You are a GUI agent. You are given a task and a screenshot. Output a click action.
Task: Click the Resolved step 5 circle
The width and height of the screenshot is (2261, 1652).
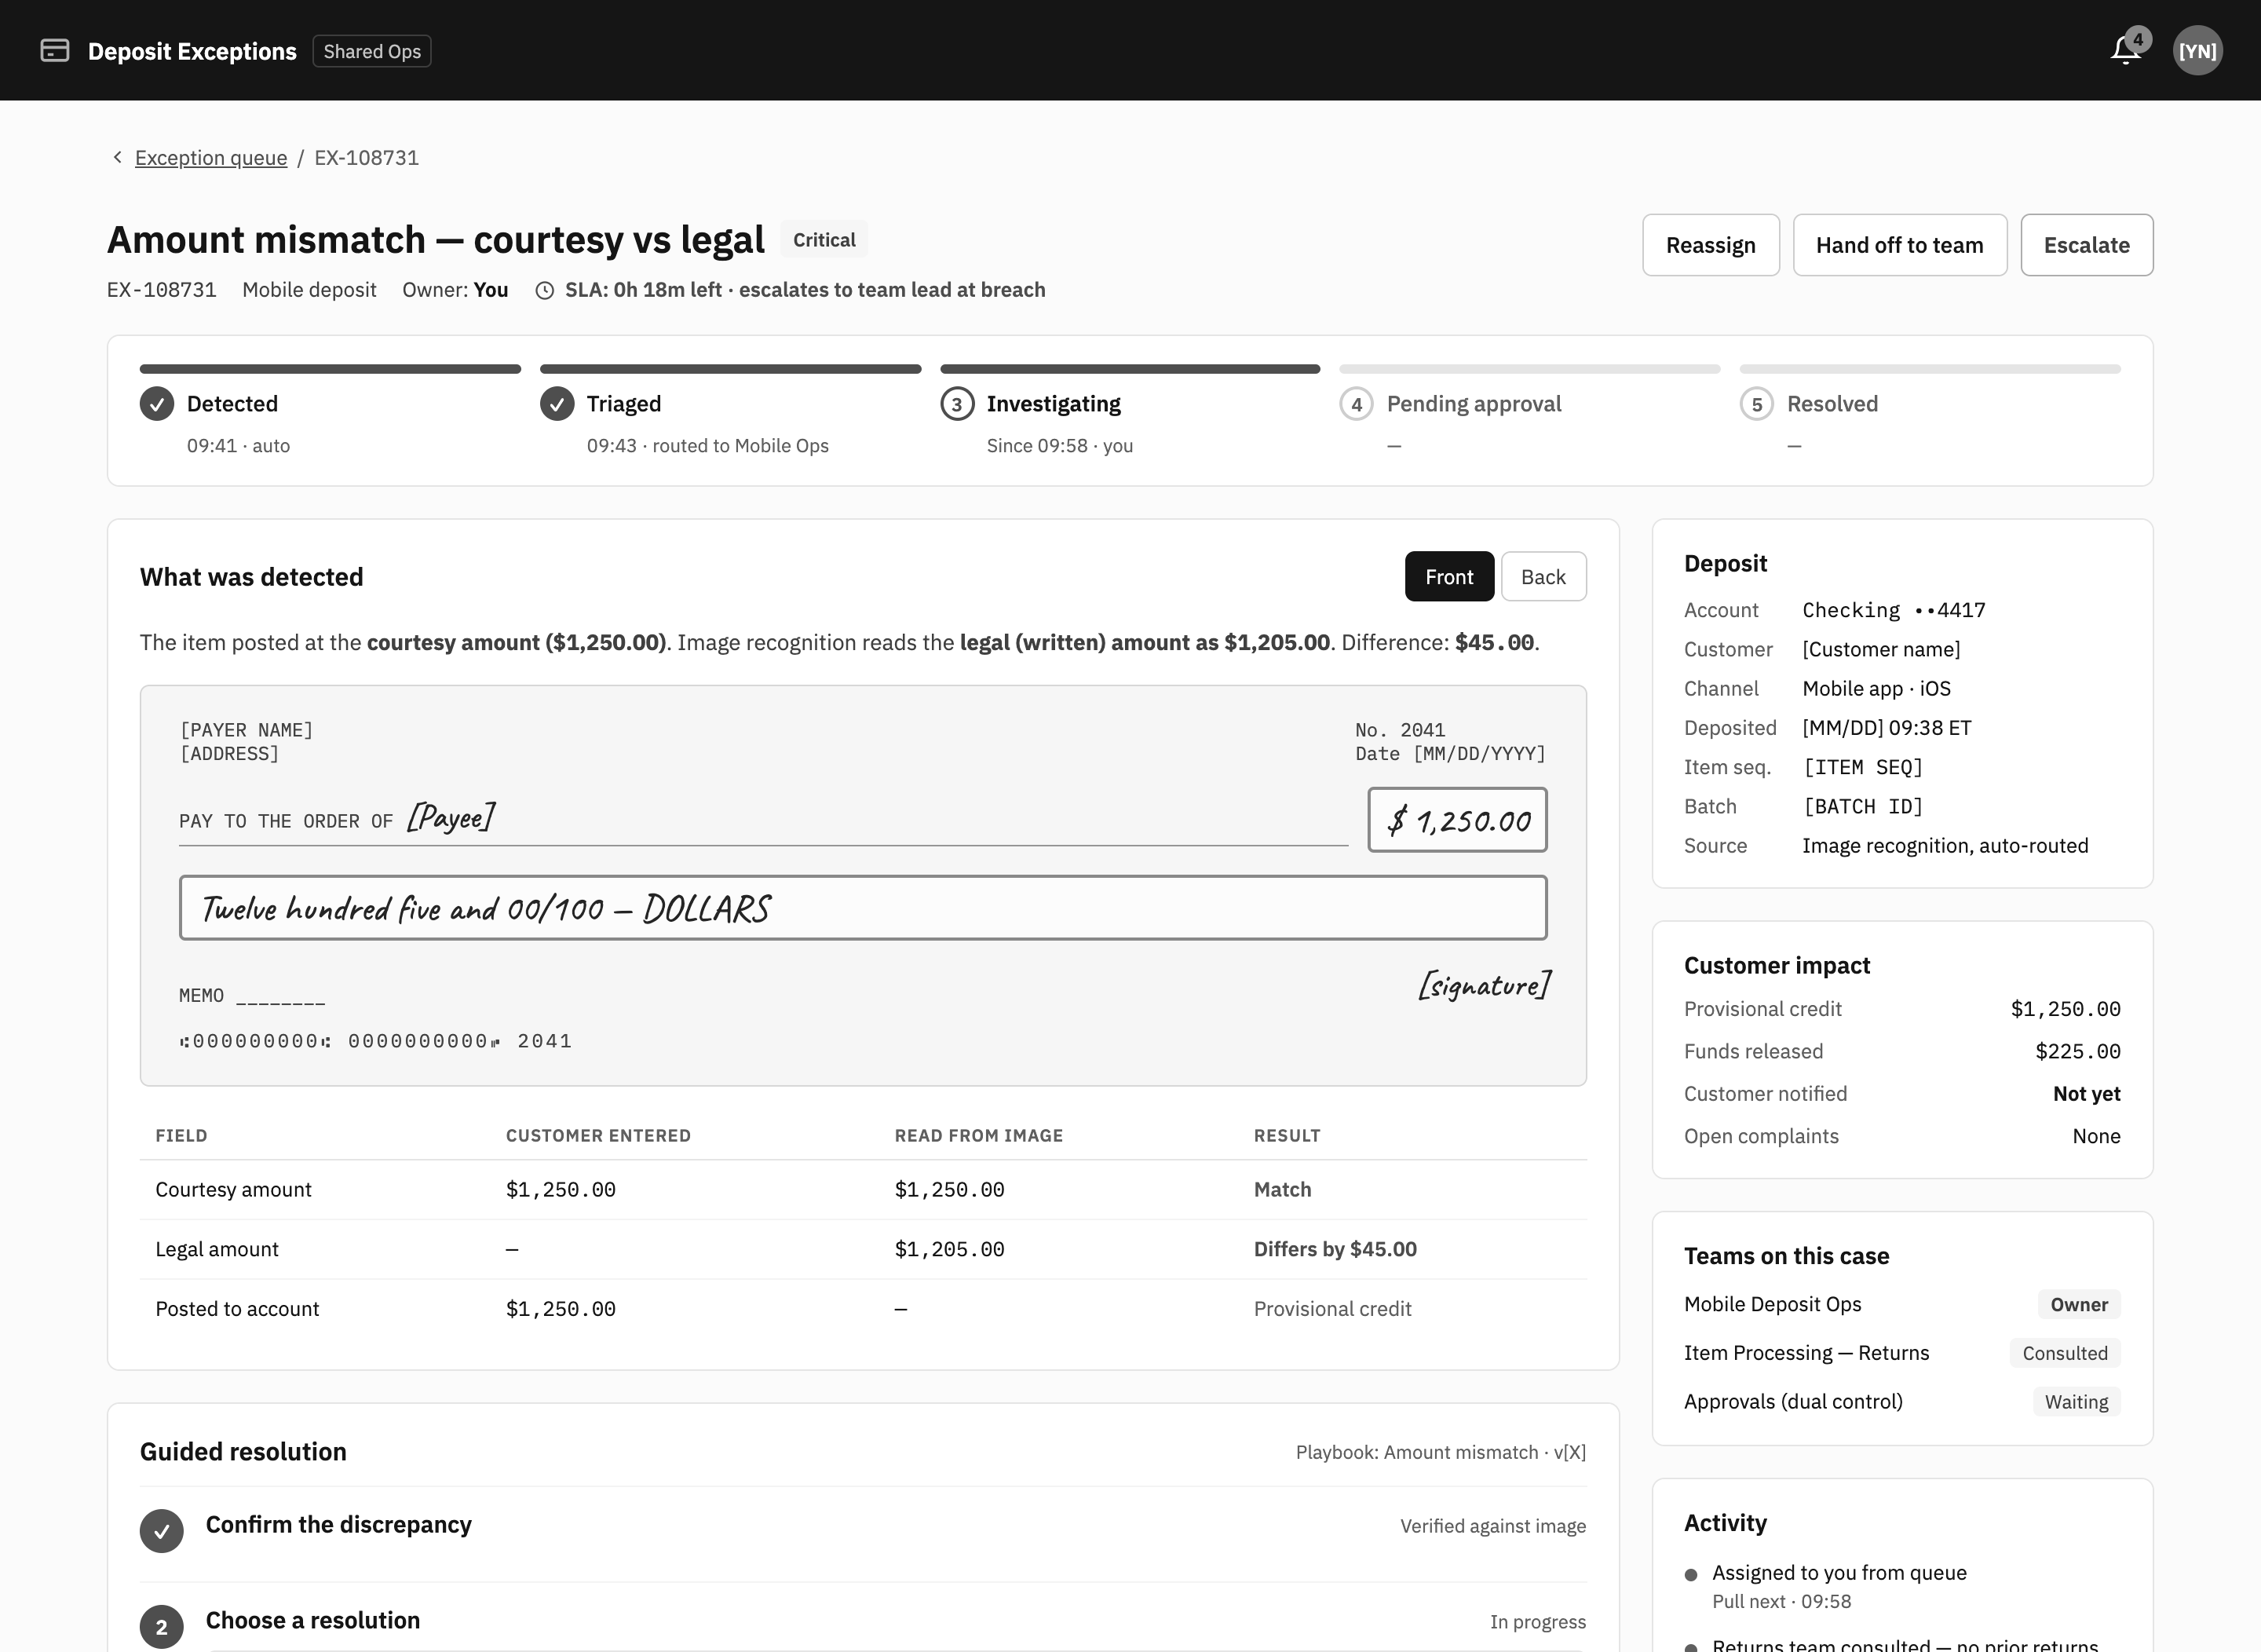click(x=1756, y=404)
